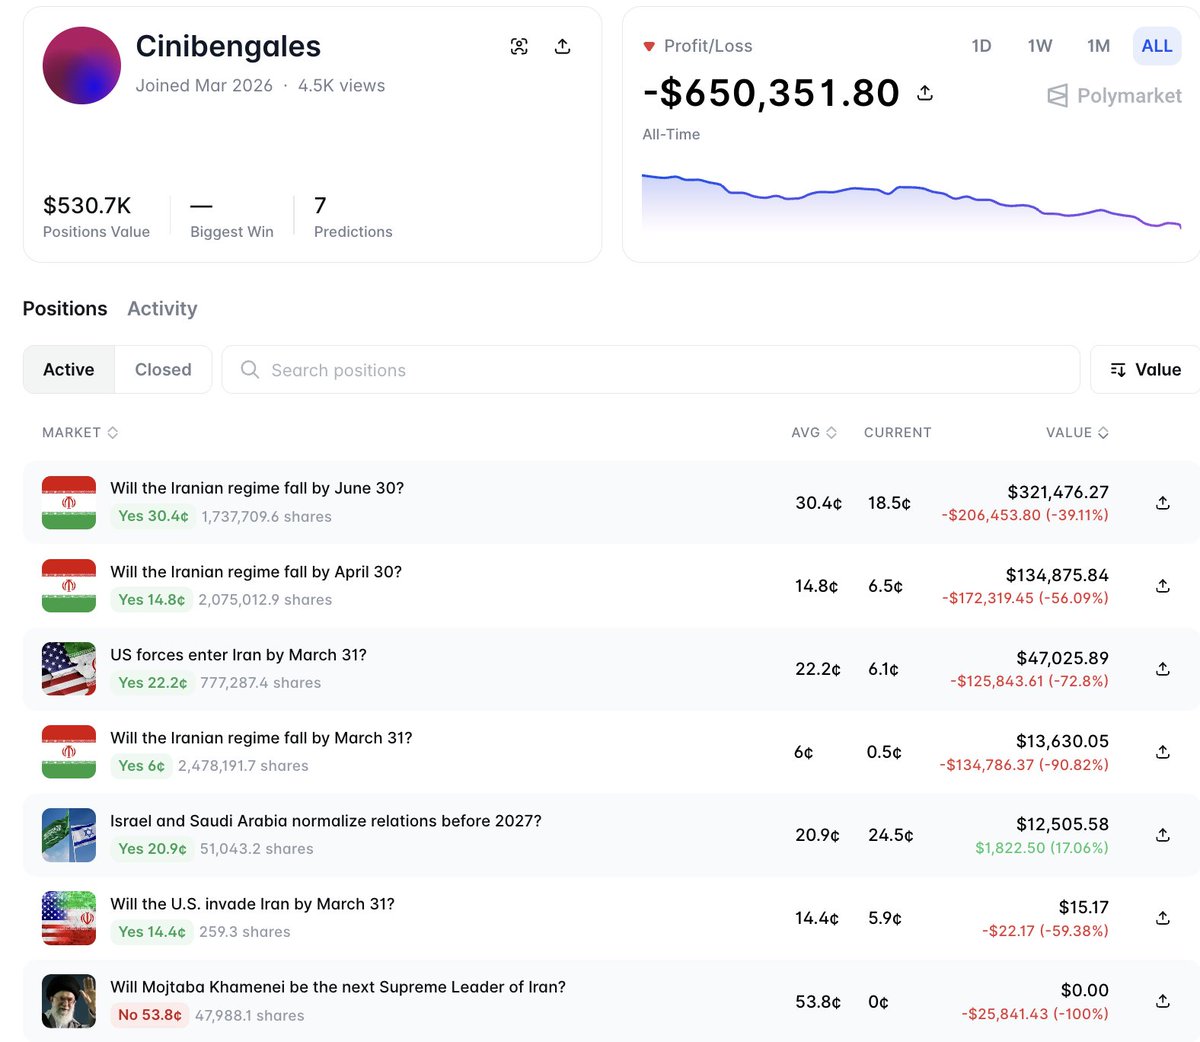
Task: Share the Cinibengales profile via upload icon
Action: (562, 46)
